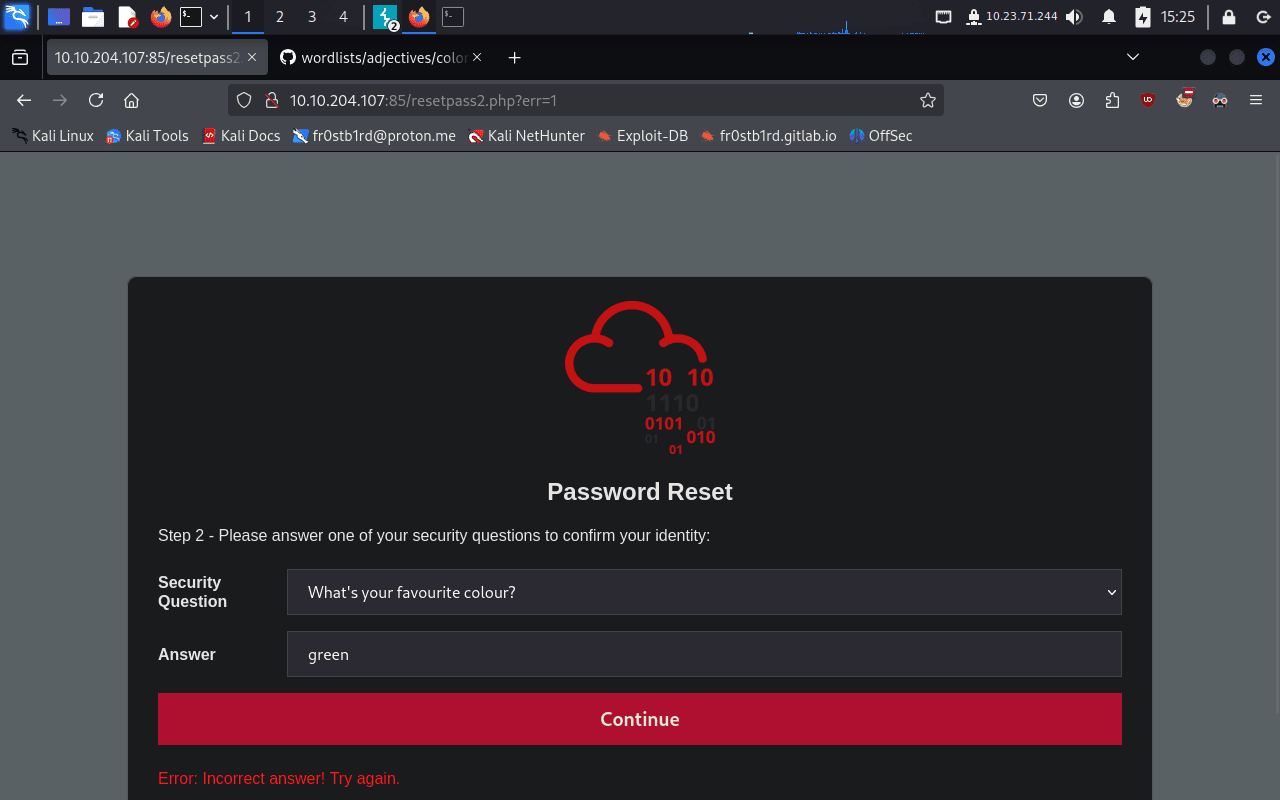
Task: Open the Firefox account profile icon
Action: pyautogui.click(x=1076, y=100)
